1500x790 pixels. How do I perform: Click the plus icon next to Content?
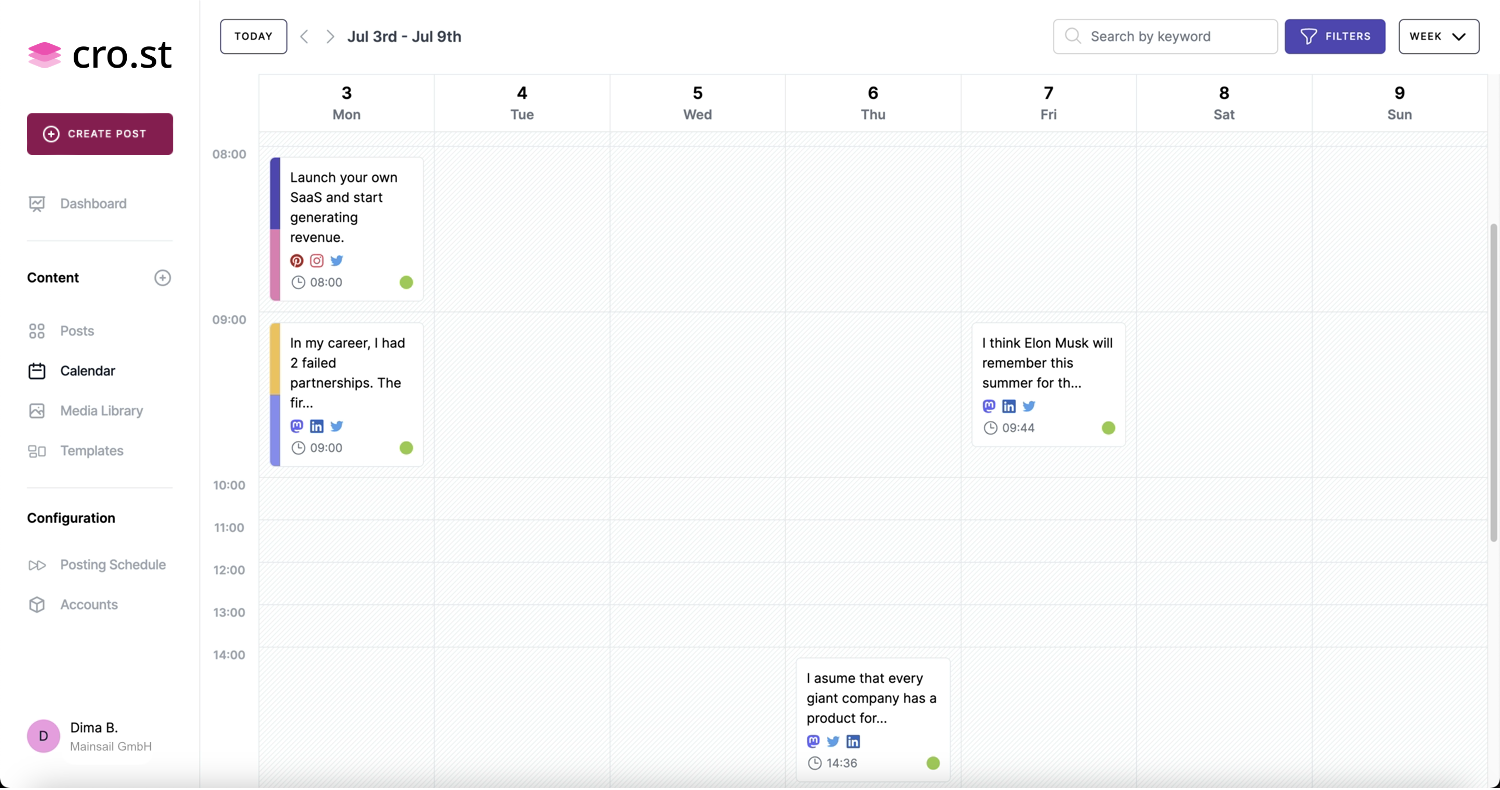[x=162, y=278]
